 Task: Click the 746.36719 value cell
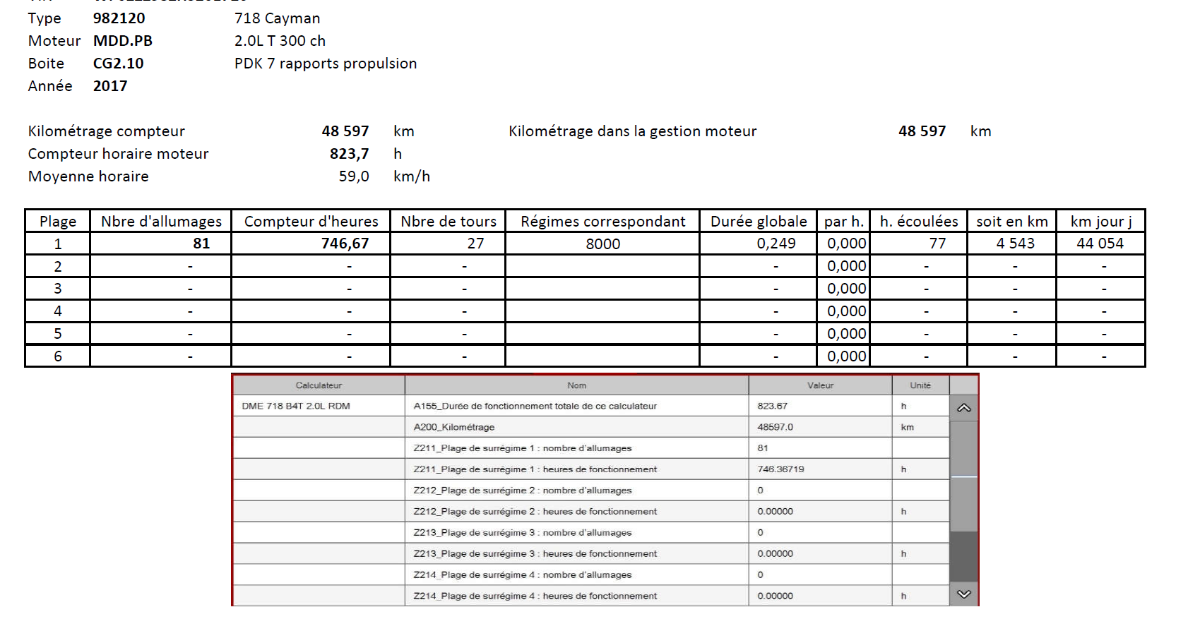[x=820, y=469]
